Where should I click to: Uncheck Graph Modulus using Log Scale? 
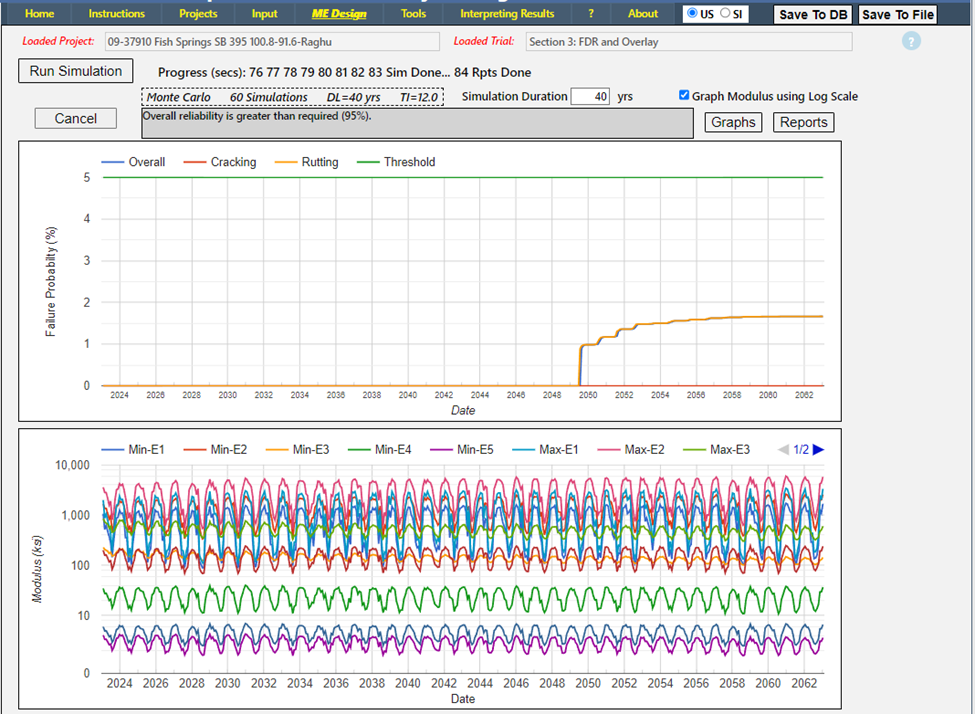click(684, 96)
